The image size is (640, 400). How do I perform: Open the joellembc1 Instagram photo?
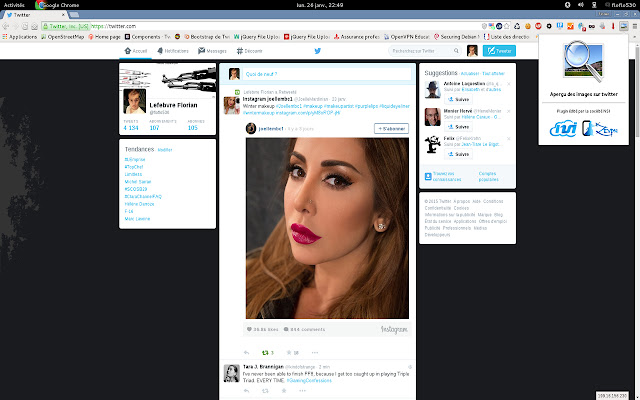(327, 228)
